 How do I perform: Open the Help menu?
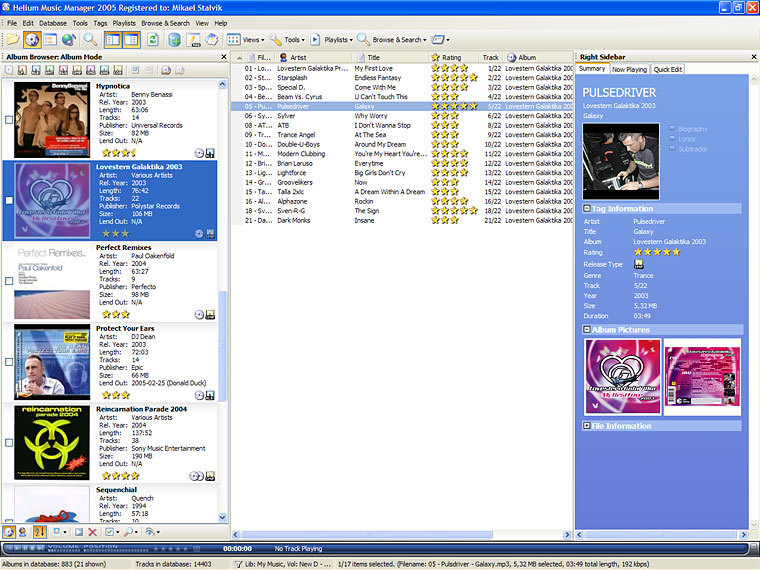coord(221,23)
